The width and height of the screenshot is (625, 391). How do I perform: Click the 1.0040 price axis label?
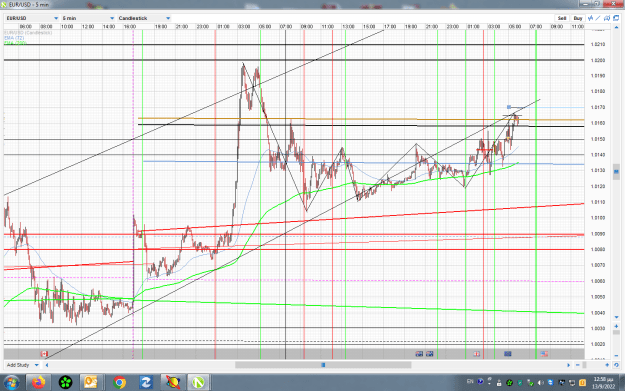tap(598, 313)
